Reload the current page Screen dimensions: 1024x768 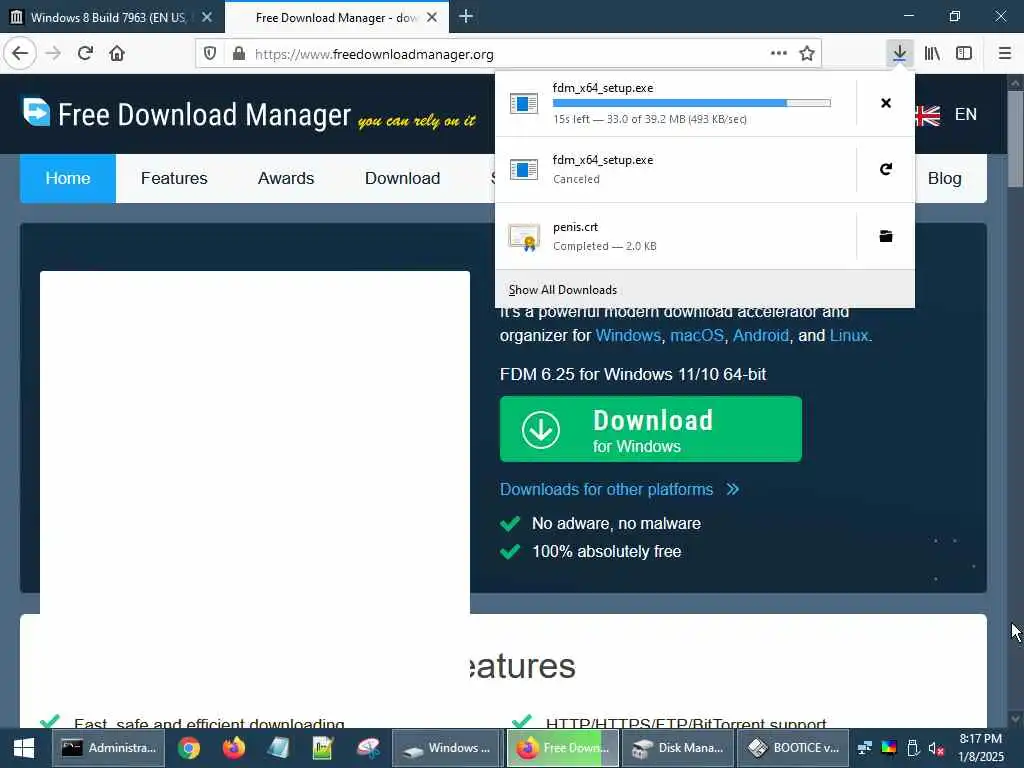click(x=85, y=54)
